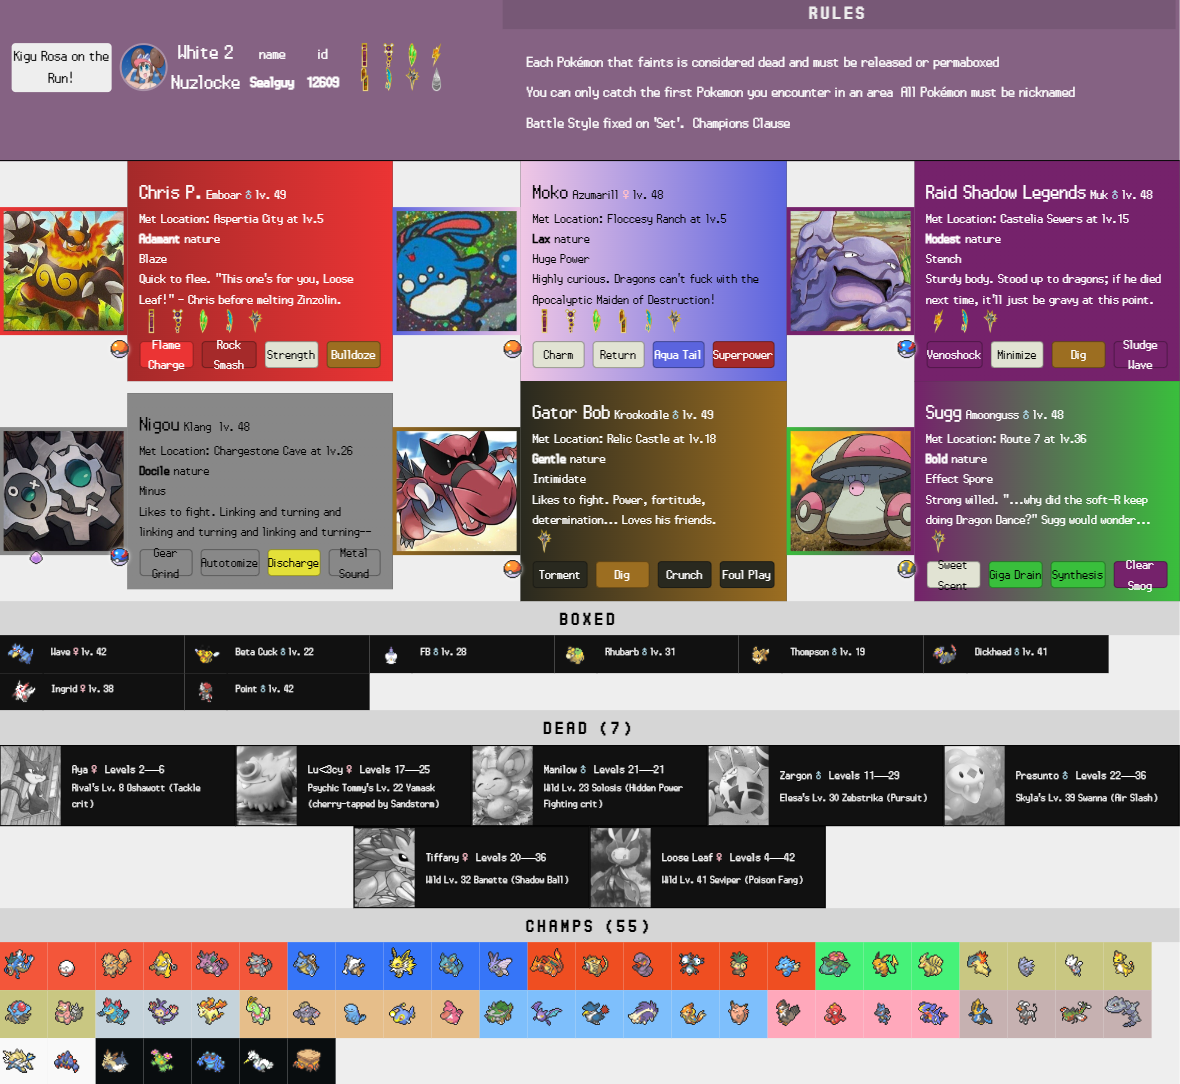Click the Swanna sprite in Champs
This screenshot has height=1084, width=1180.
pyautogui.click(x=258, y=1061)
